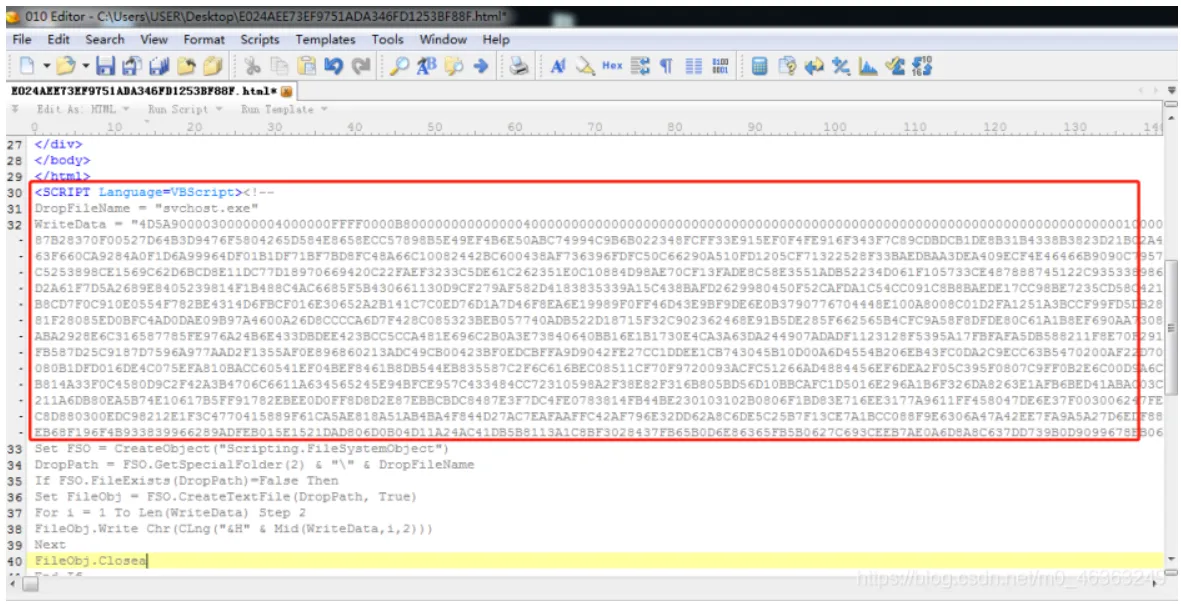Paste from clipboard with the Paste icon
1181x604 pixels.
(x=307, y=66)
